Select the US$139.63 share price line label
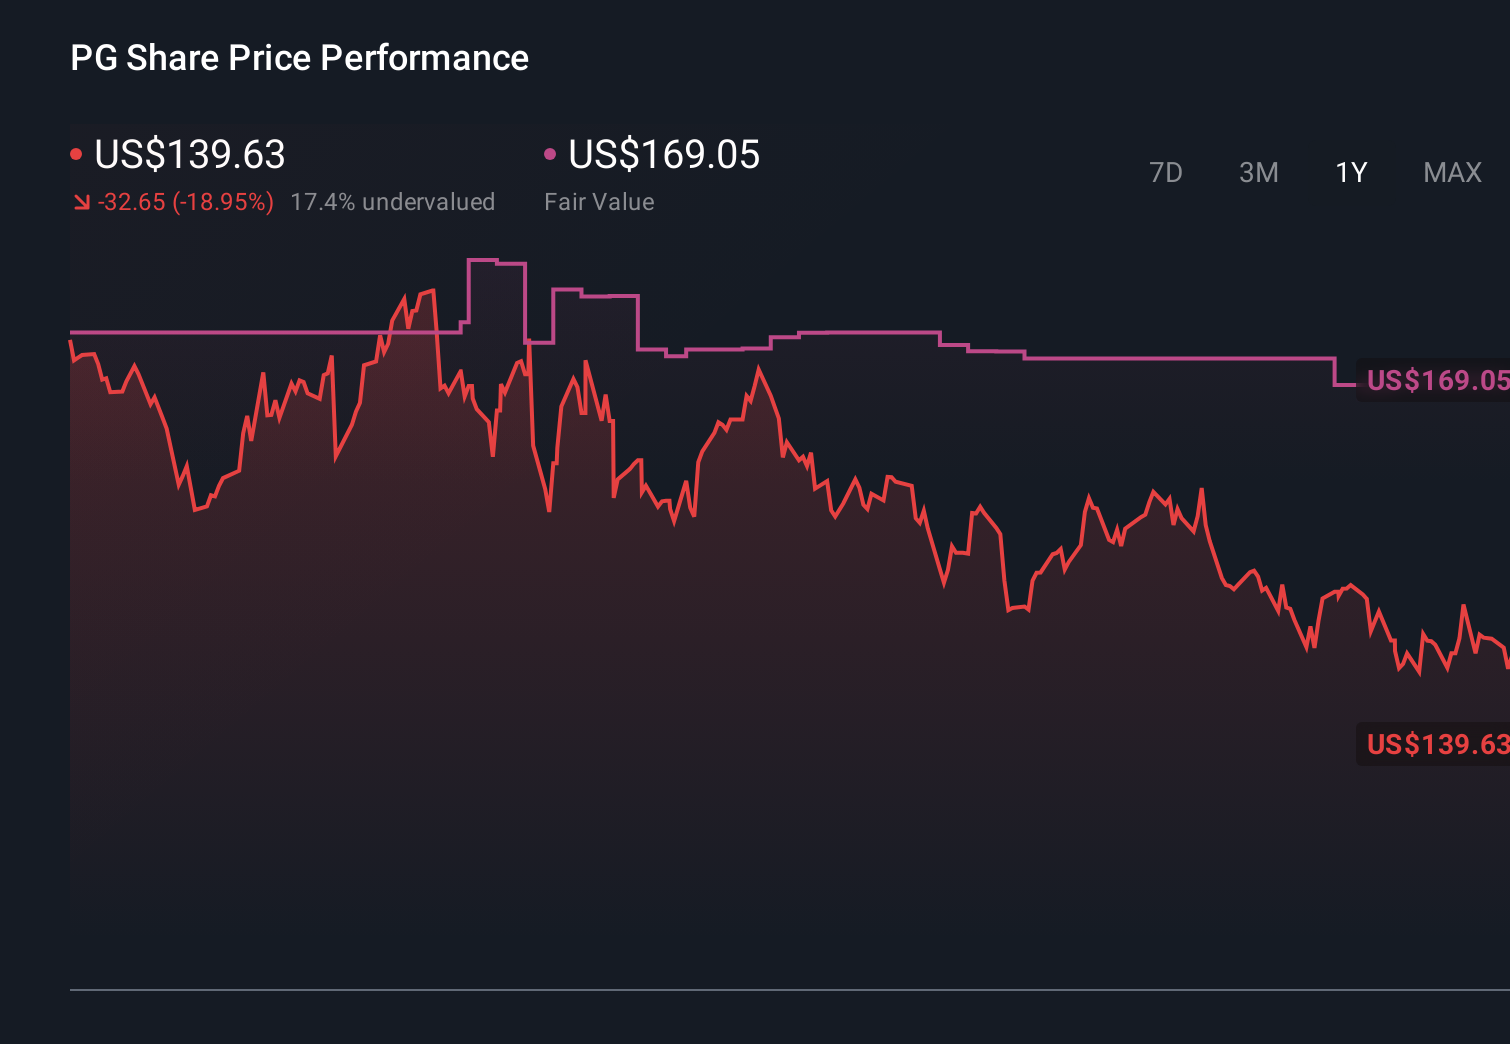 (x=1437, y=745)
